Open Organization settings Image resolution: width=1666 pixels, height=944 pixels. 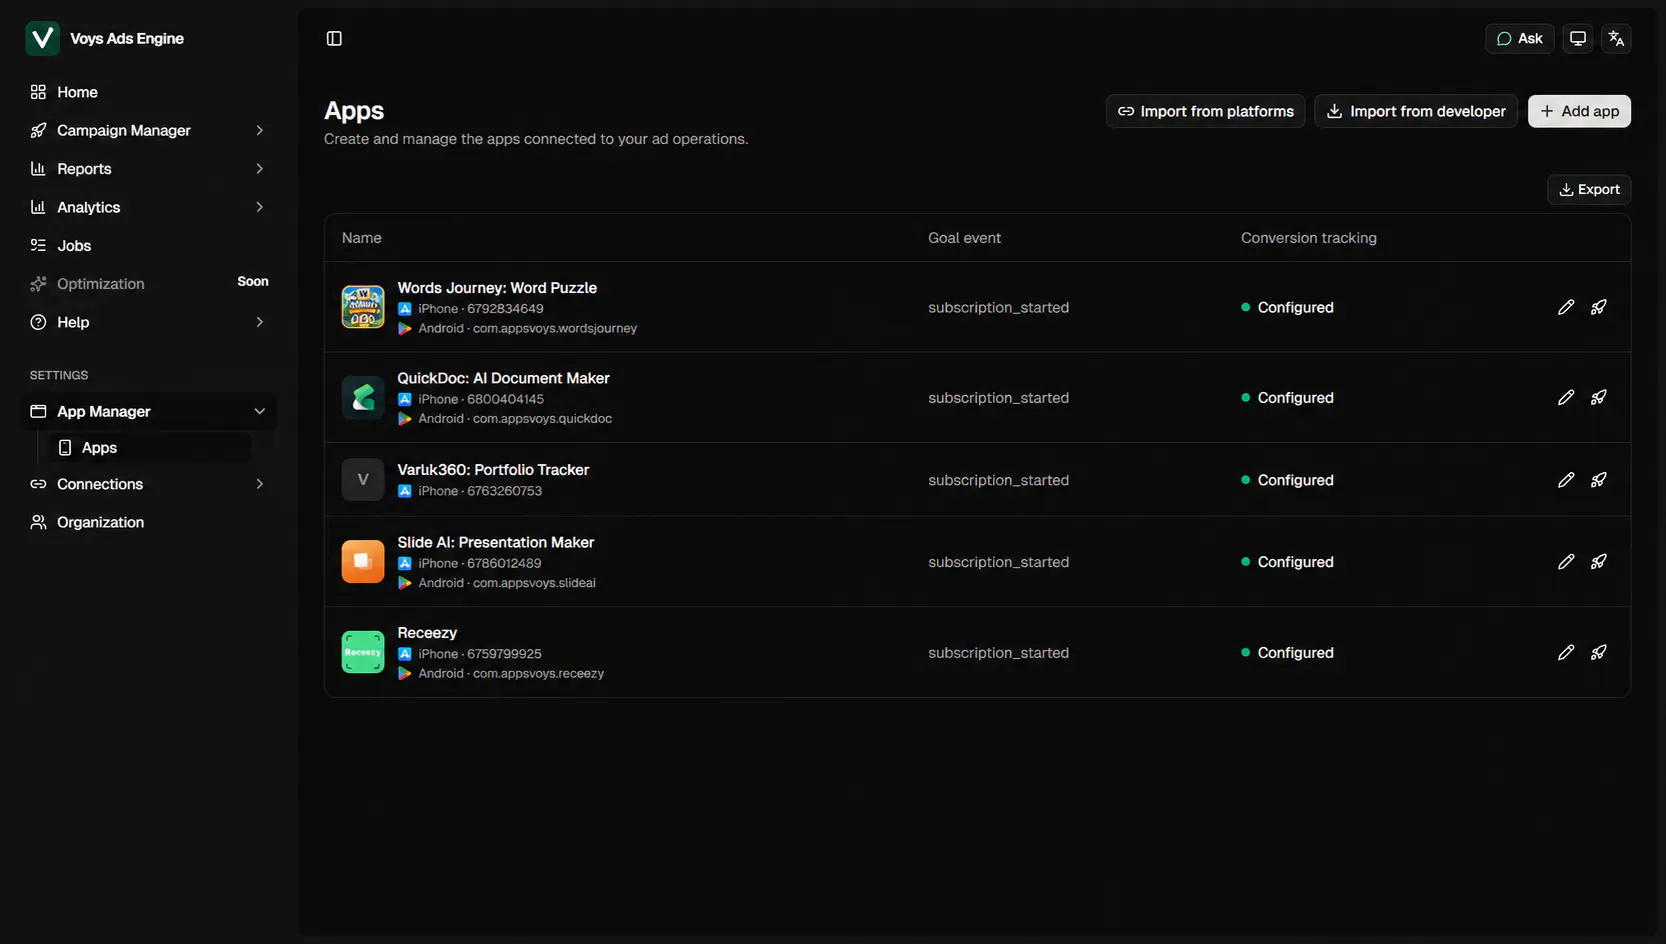(148, 522)
